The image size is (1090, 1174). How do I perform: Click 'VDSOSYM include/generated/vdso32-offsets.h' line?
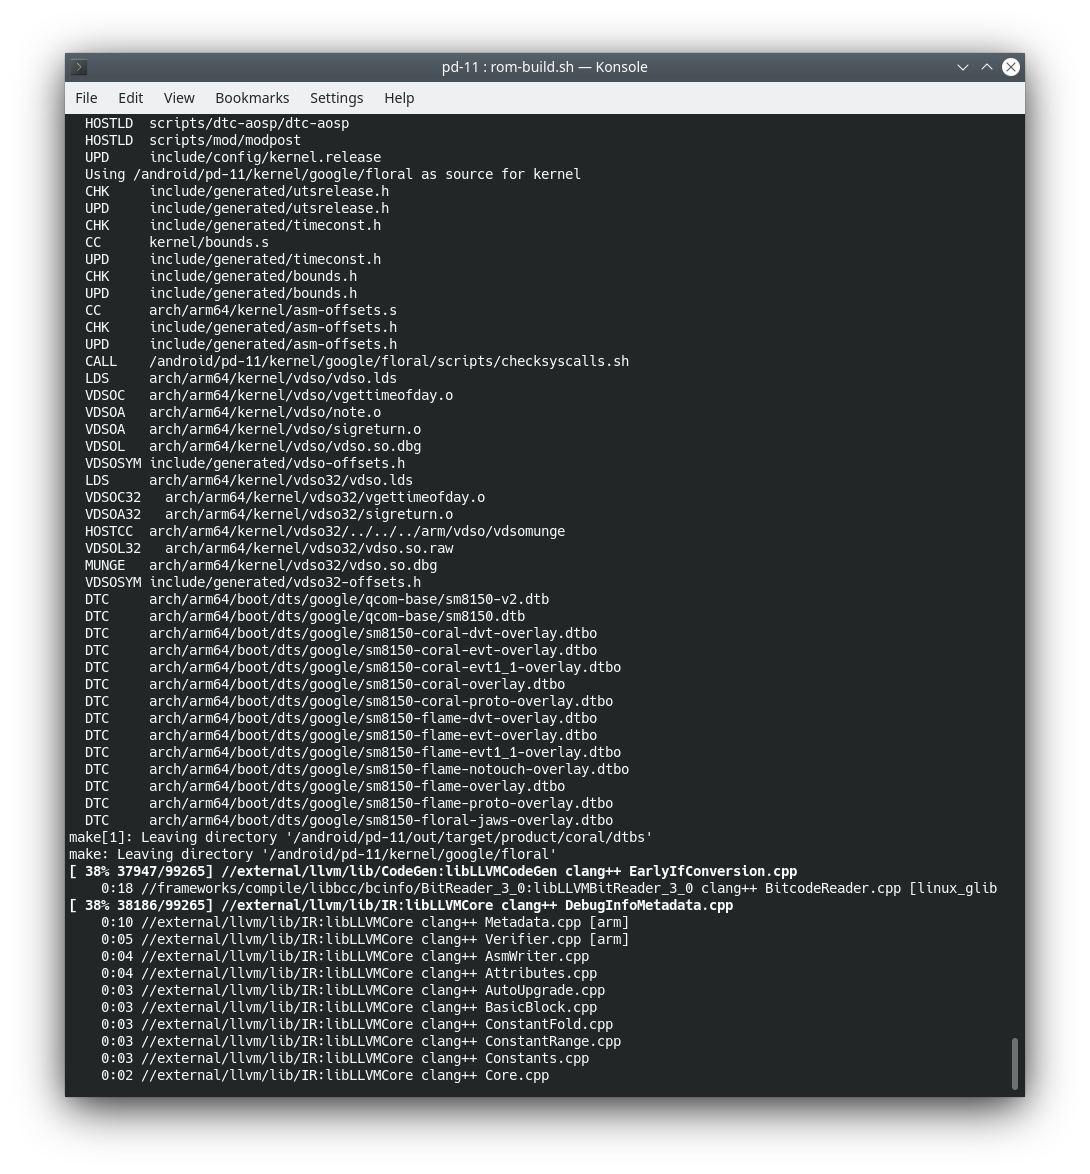tap(252, 583)
